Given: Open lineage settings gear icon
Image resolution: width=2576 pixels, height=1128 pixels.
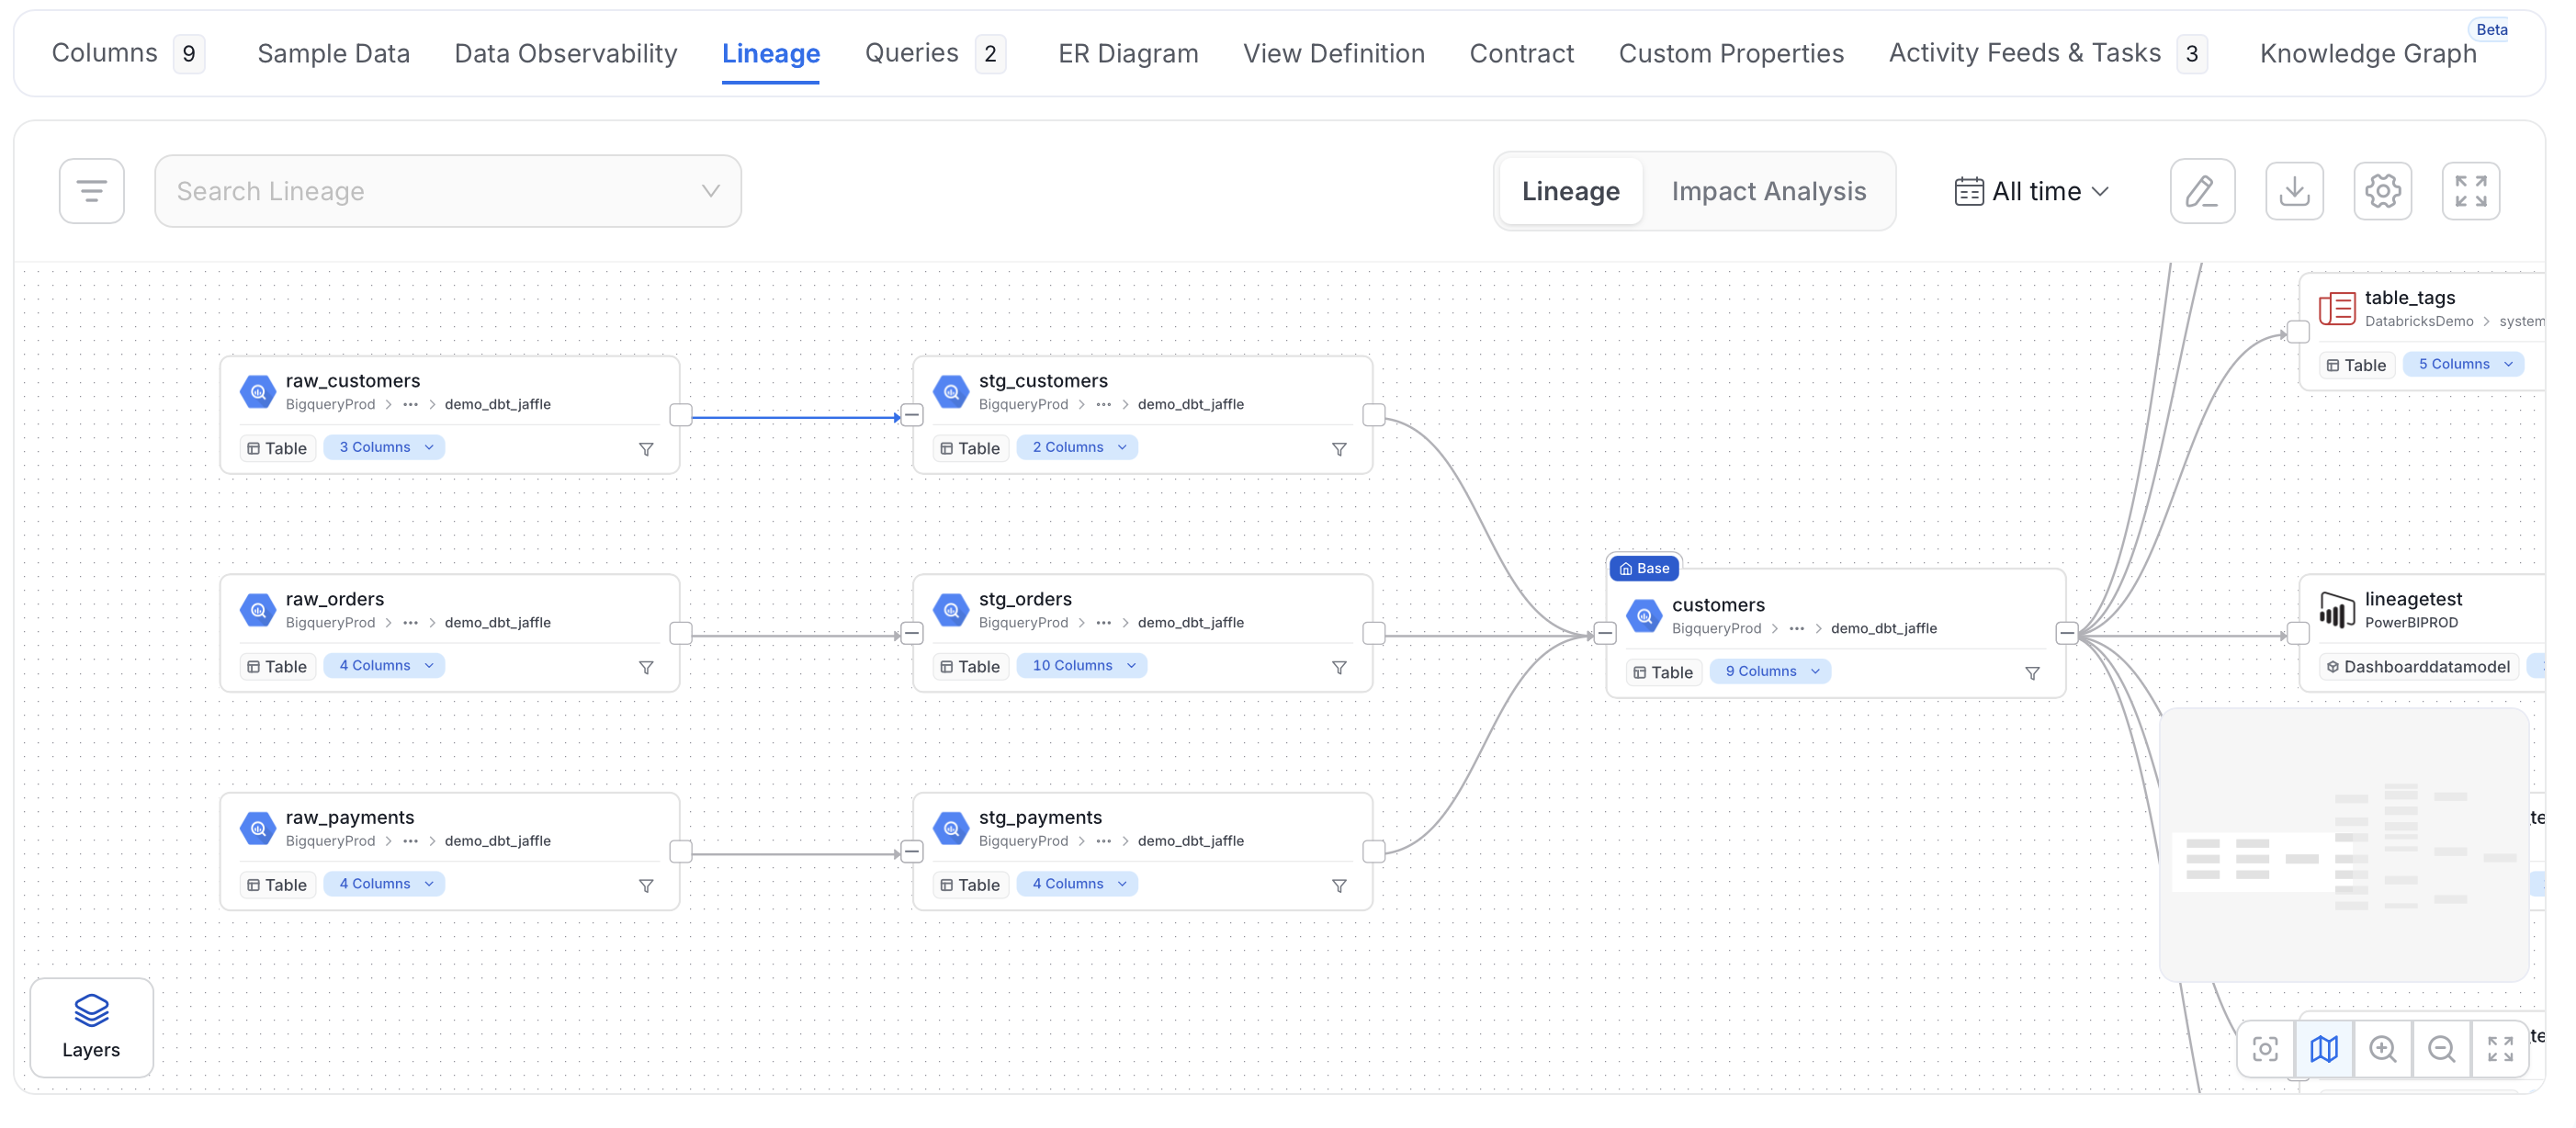Looking at the screenshot, I should click(2383, 191).
